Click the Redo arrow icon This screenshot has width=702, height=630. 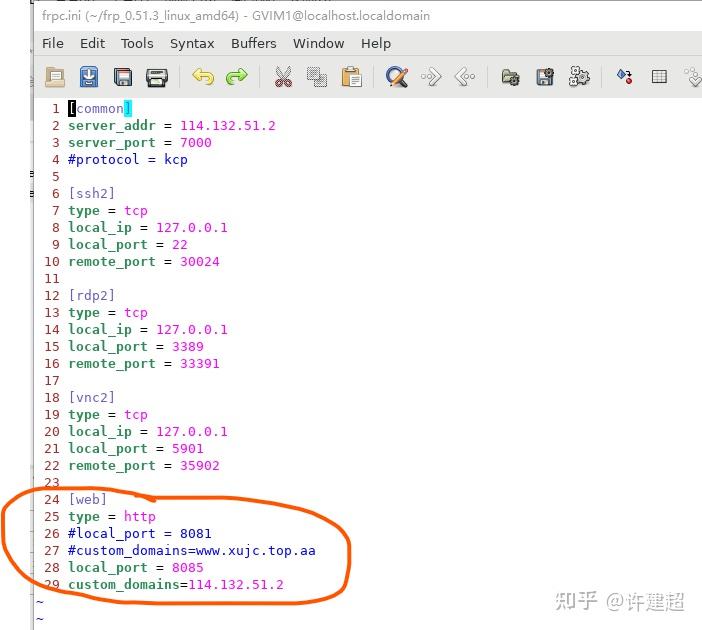coord(236,77)
